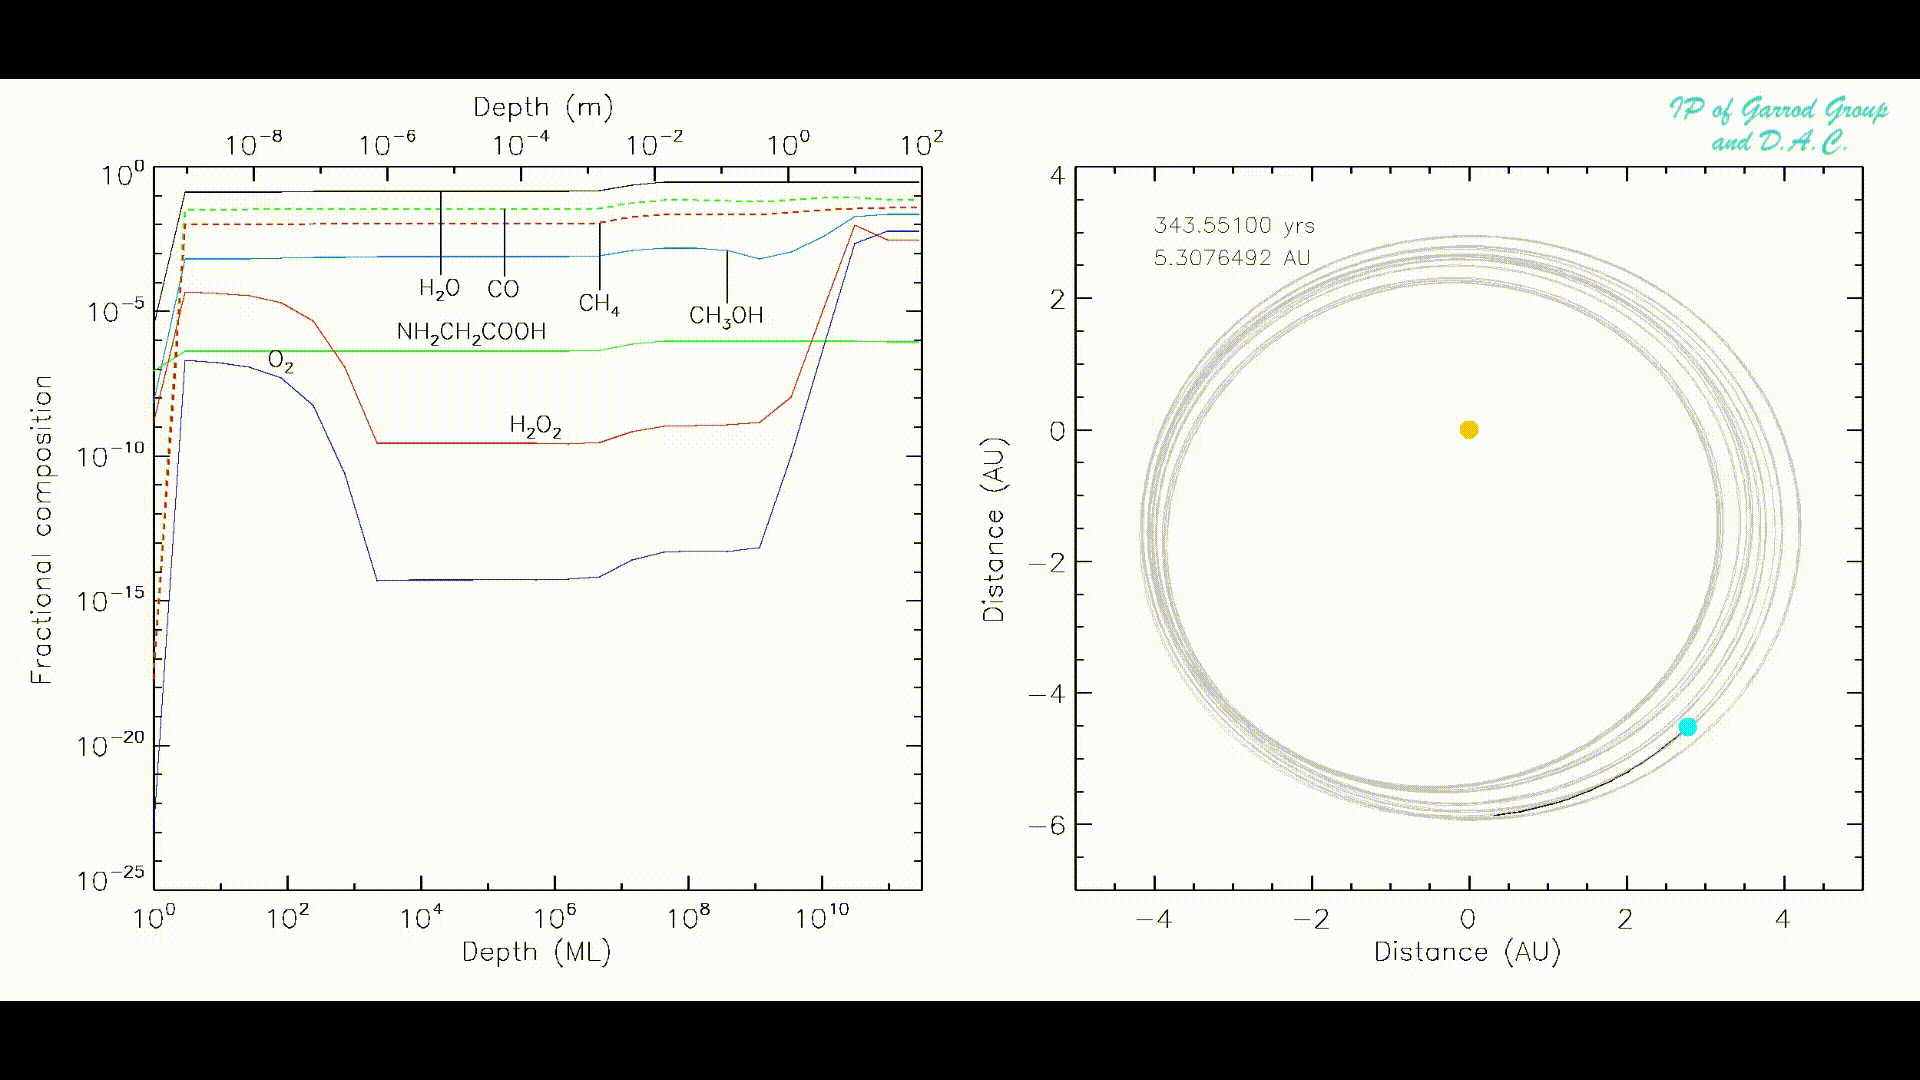Click the Depth (m) top axis title
The width and height of the screenshot is (1920, 1080).
(543, 107)
